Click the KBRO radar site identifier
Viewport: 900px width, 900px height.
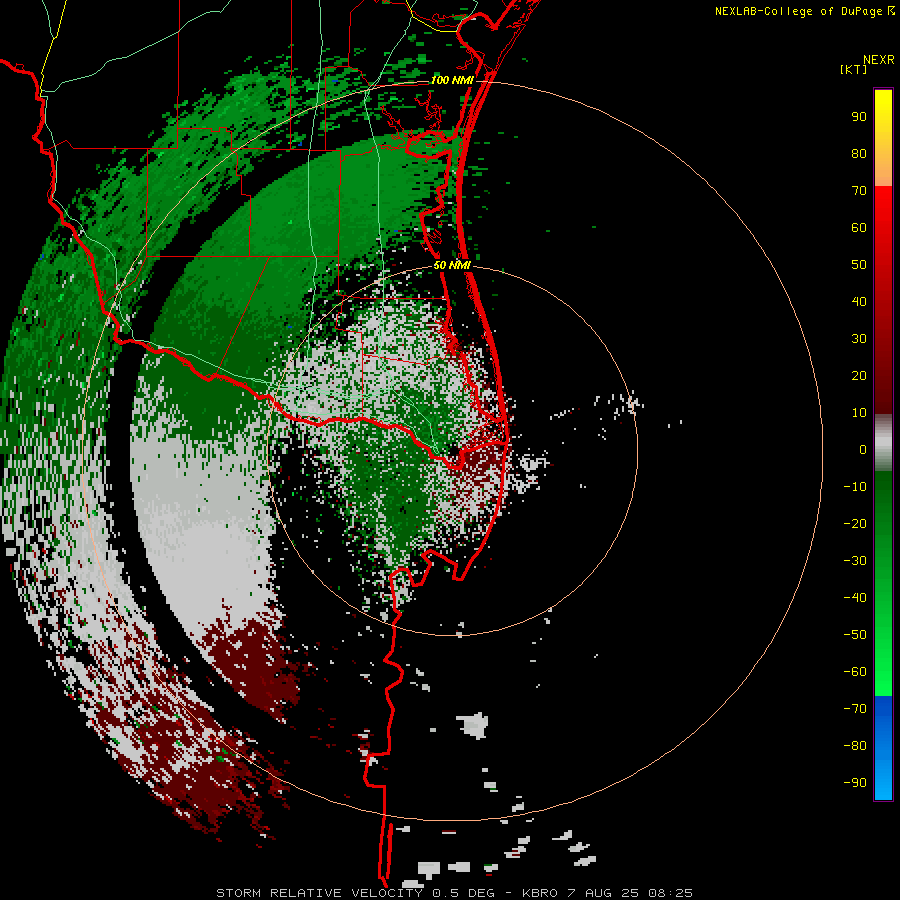pyautogui.click(x=540, y=893)
